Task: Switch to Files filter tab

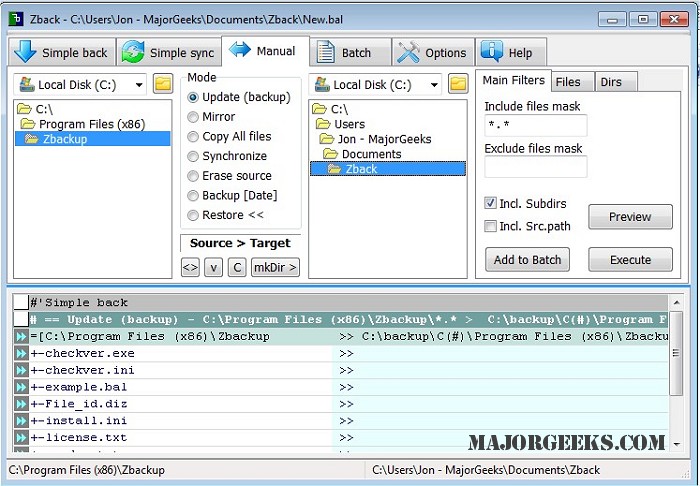Action: pos(572,82)
